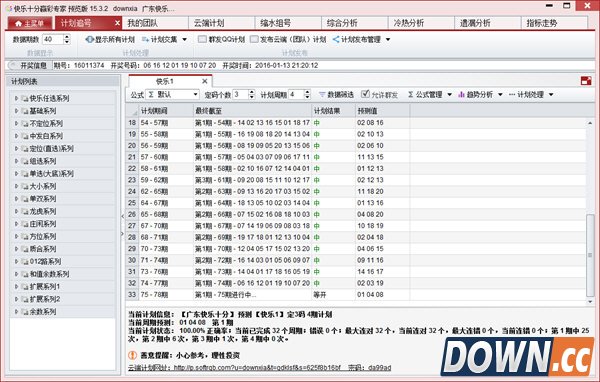The height and width of the screenshot is (382, 600).
Task: Select the 方位系列 folder
Action: (x=39, y=237)
